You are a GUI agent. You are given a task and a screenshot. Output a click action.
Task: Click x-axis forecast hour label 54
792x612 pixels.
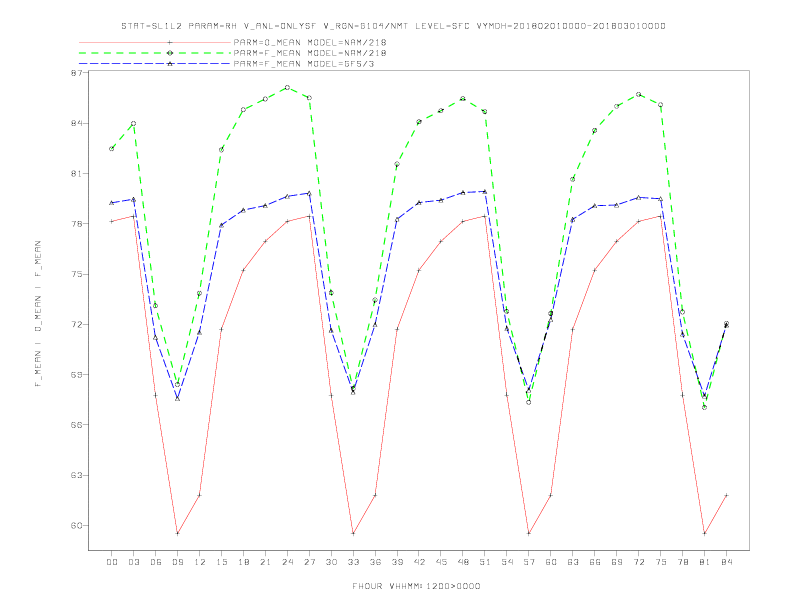pos(507,562)
